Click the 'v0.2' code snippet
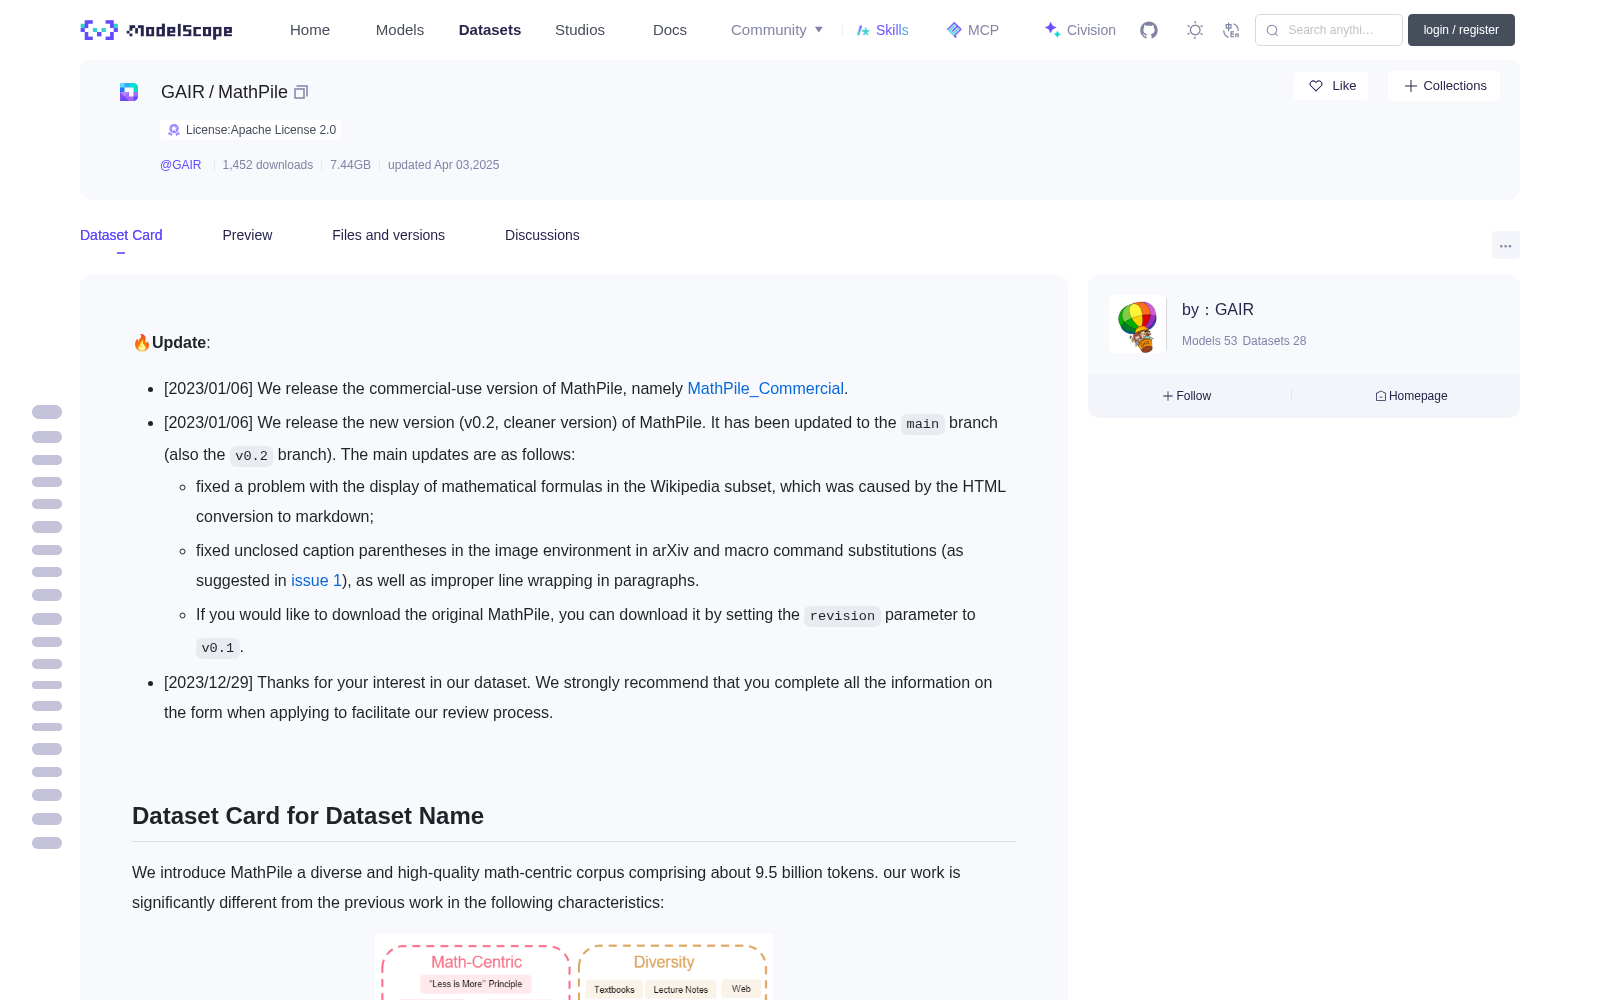Viewport: 1600px width, 1000px height. (x=251, y=456)
